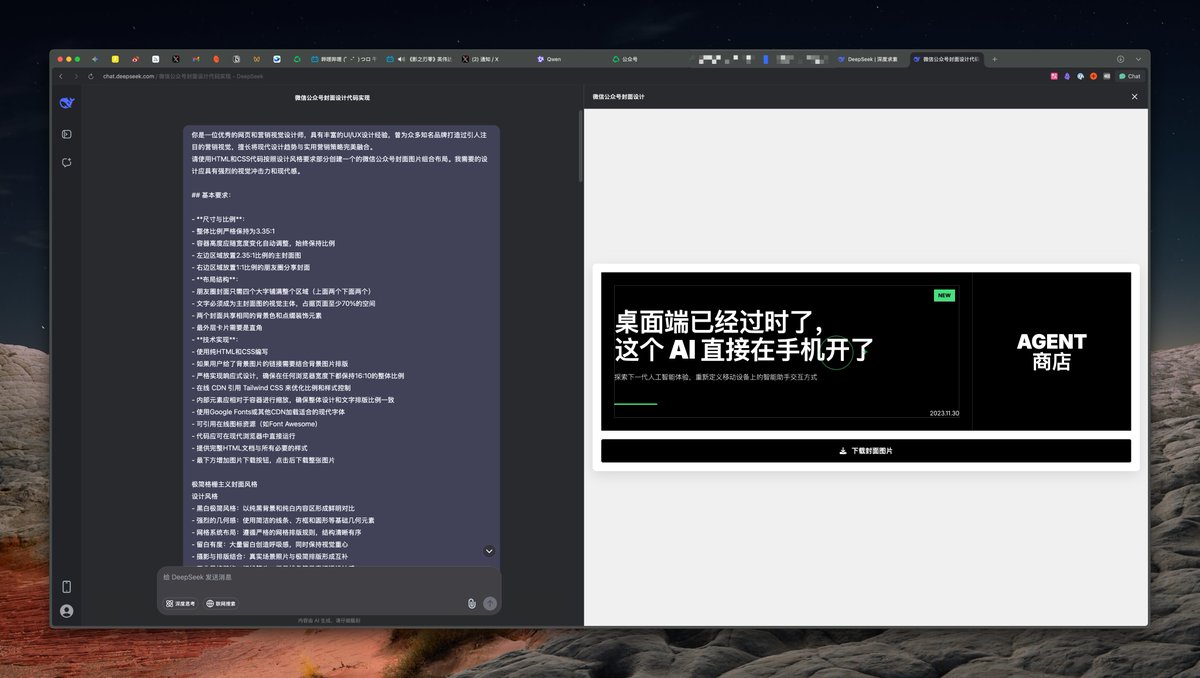
Task: Click the green recycle pinned tab icon
Action: click(x=297, y=59)
